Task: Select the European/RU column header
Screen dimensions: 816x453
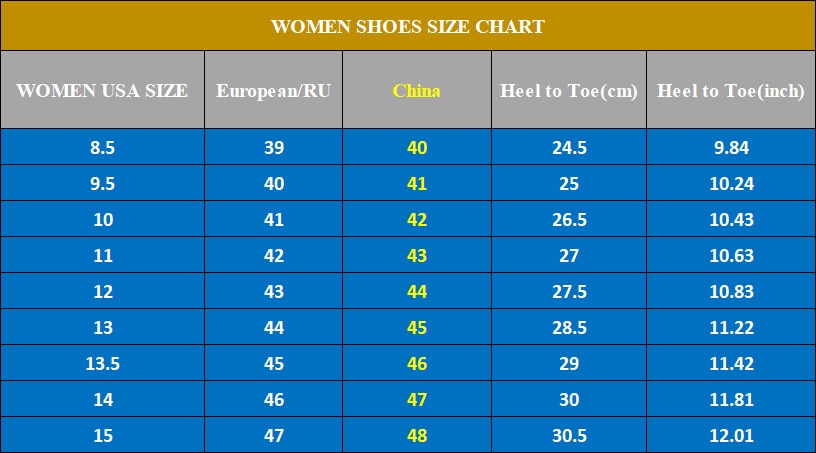Action: [274, 91]
